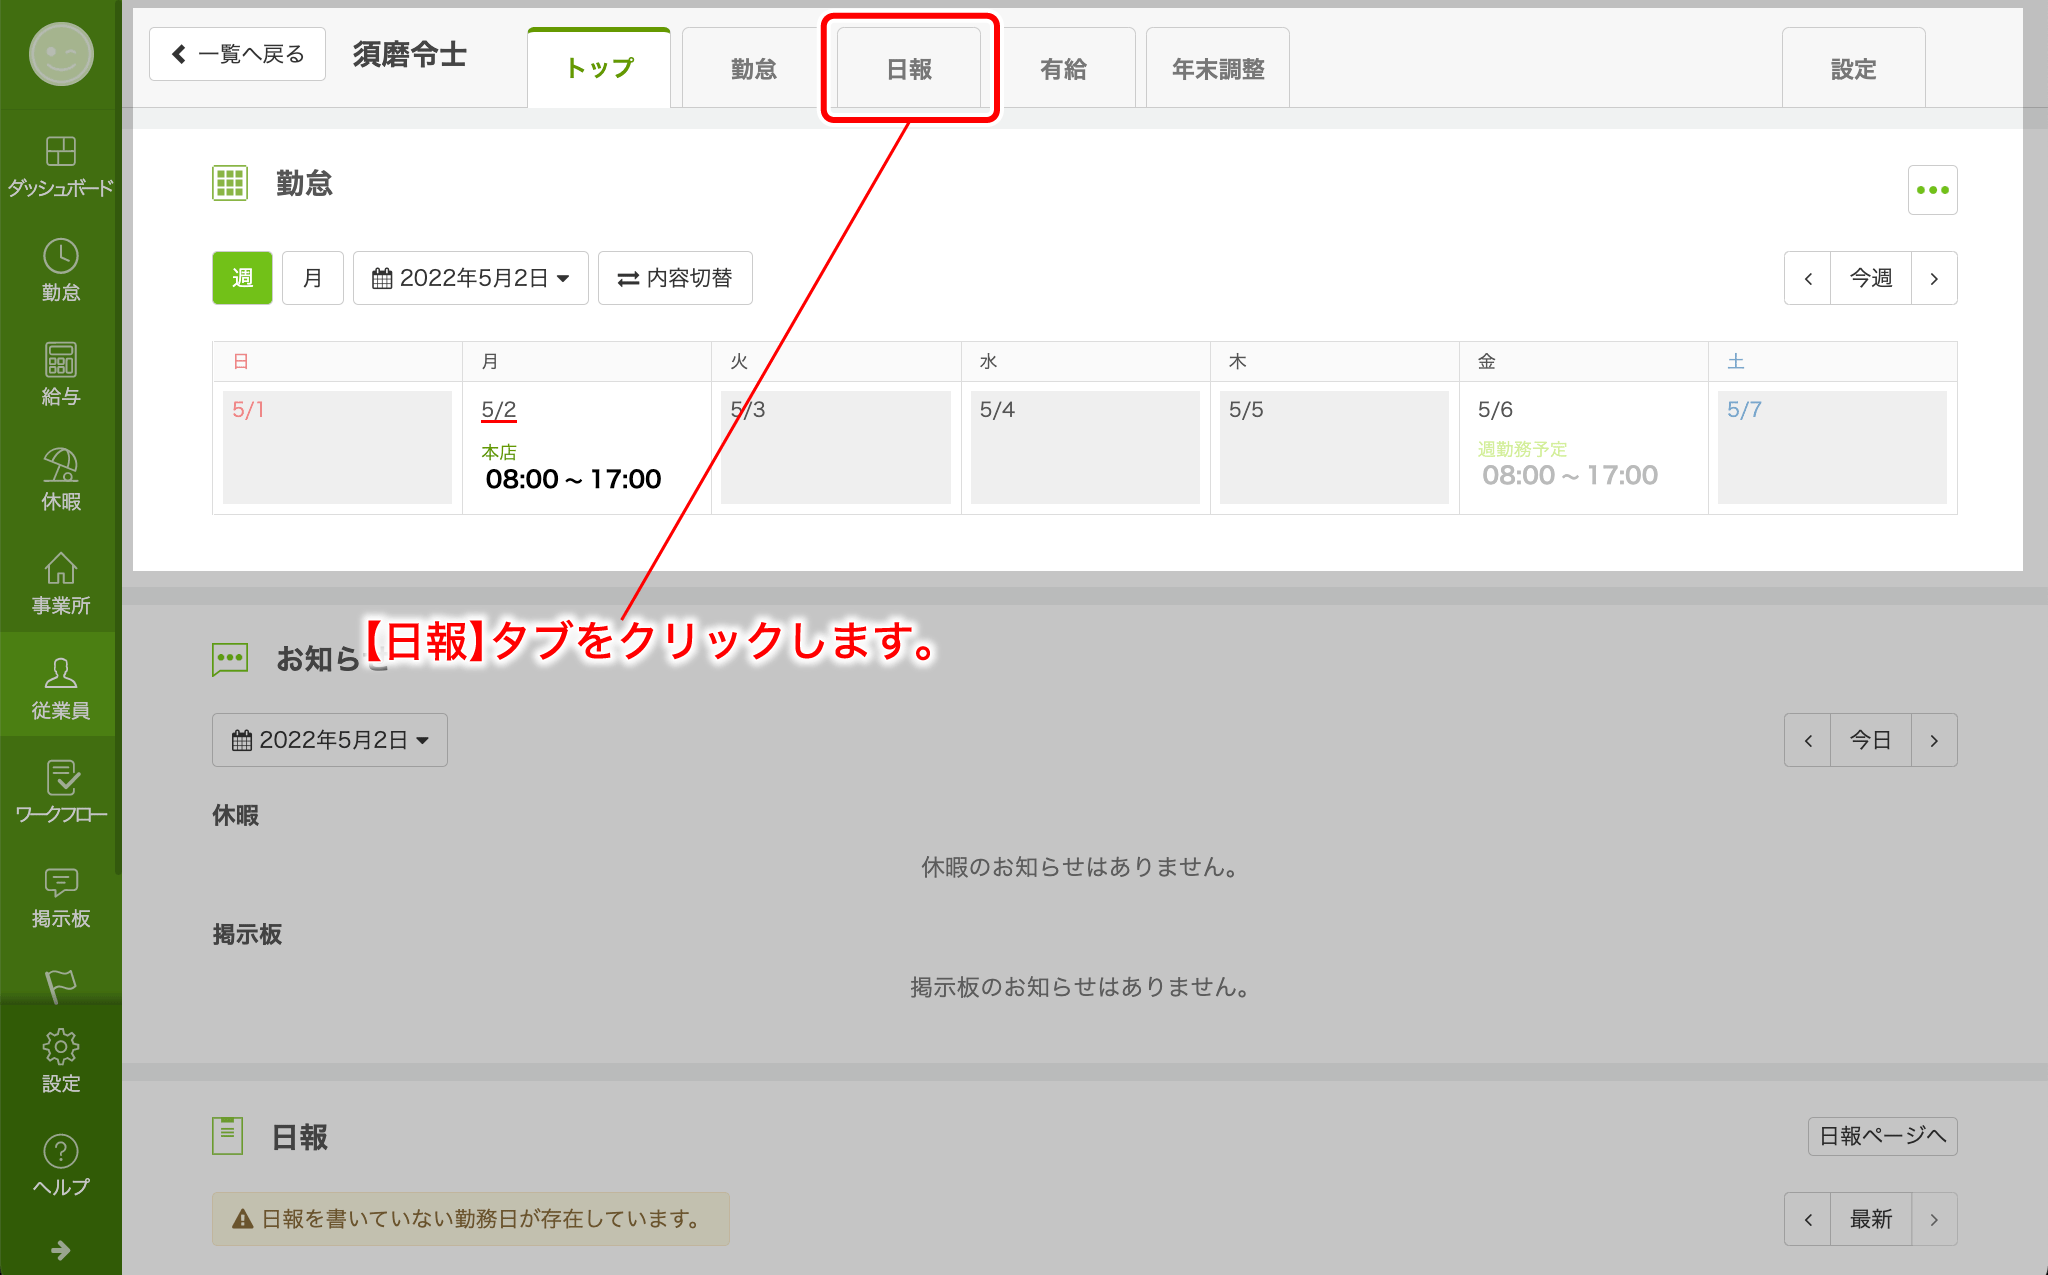Select the 5/7 Saturday cell
Screen dimensions: 2048x1275
[1832, 447]
